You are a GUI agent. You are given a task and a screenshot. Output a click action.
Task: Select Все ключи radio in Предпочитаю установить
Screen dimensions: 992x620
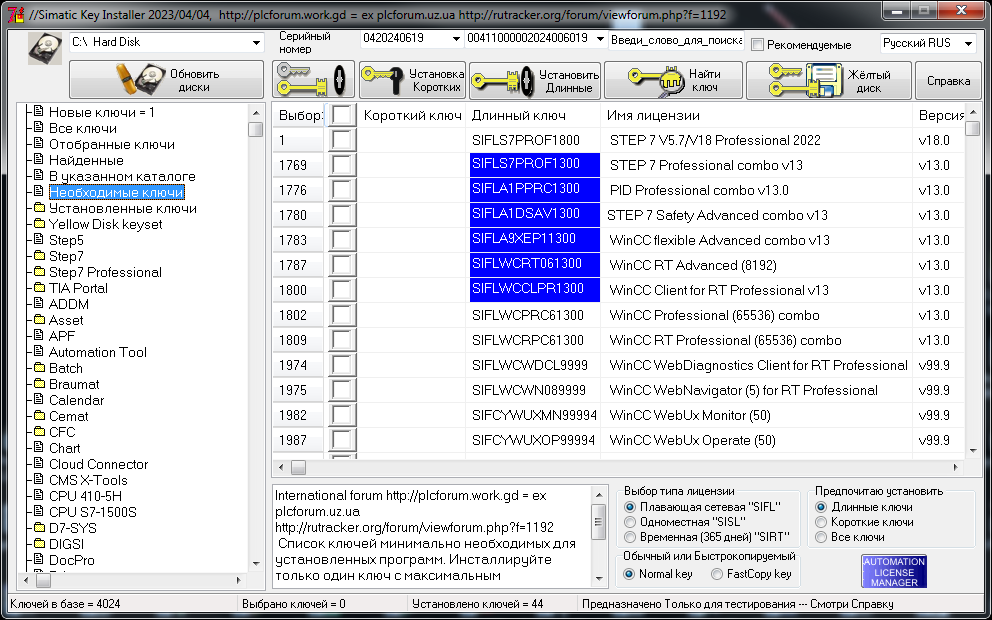pyautogui.click(x=821, y=537)
